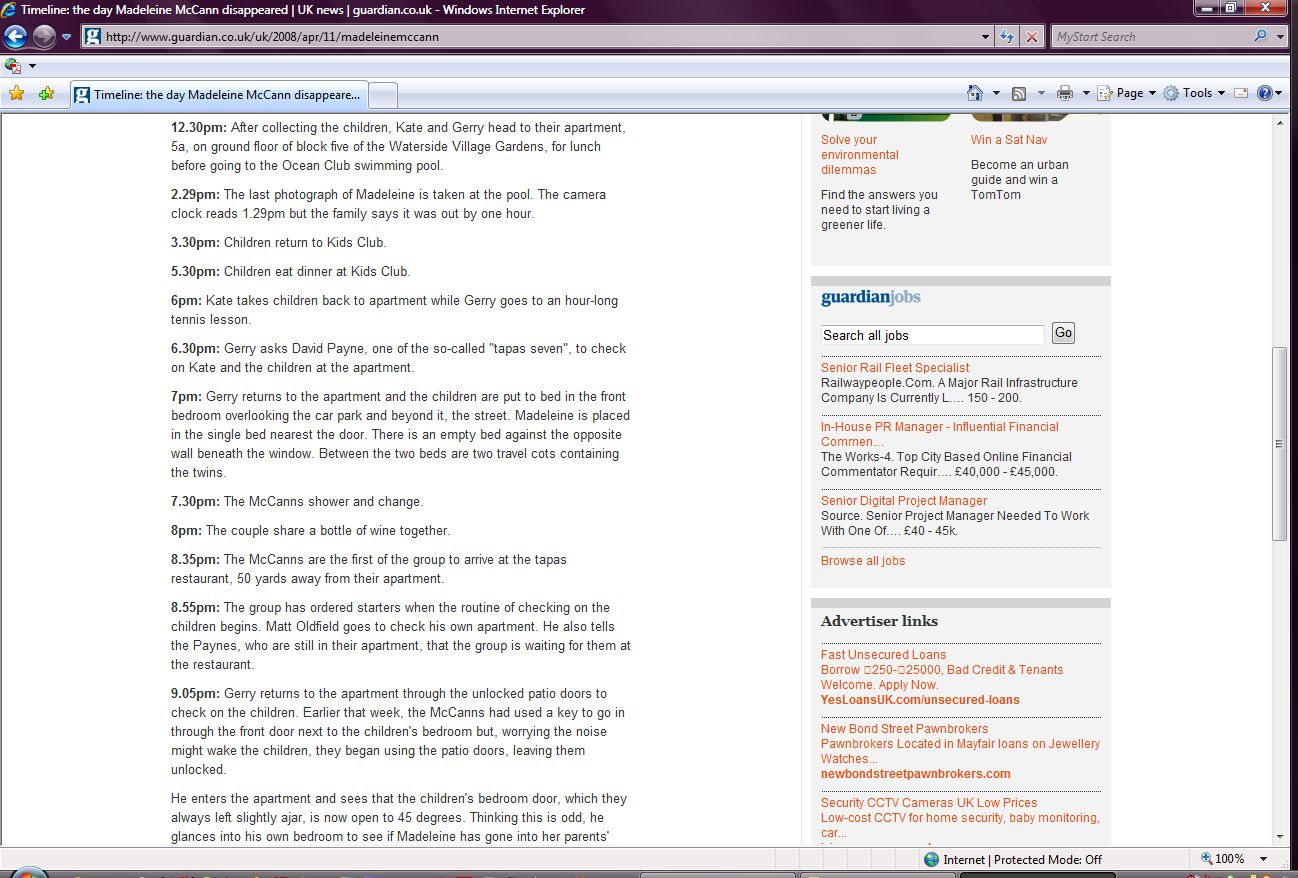Screen dimensions: 1298x878
Task: Expand the address bar history dropdown
Action: (x=986, y=37)
